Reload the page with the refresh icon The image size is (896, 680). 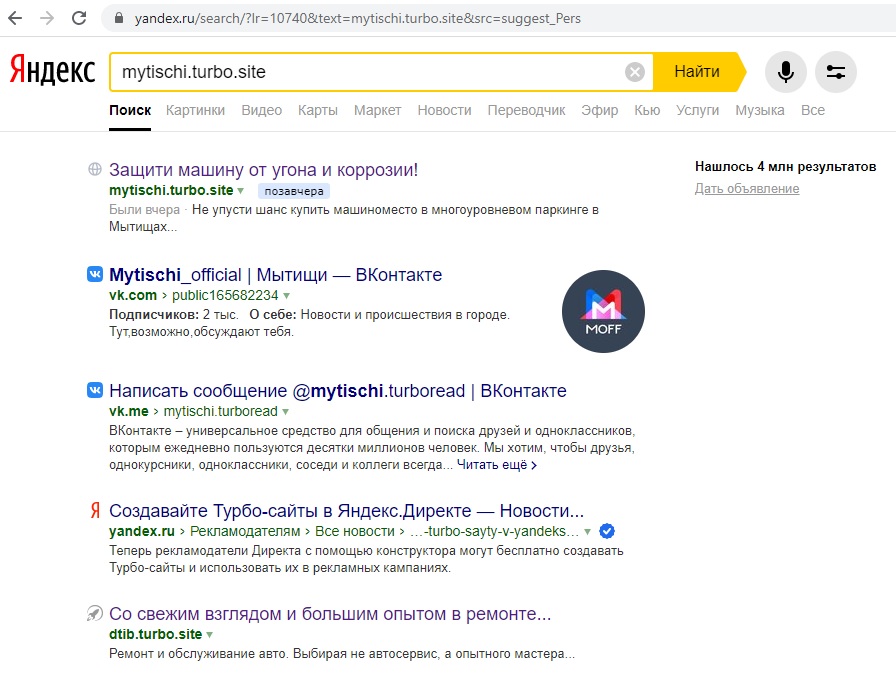click(79, 18)
